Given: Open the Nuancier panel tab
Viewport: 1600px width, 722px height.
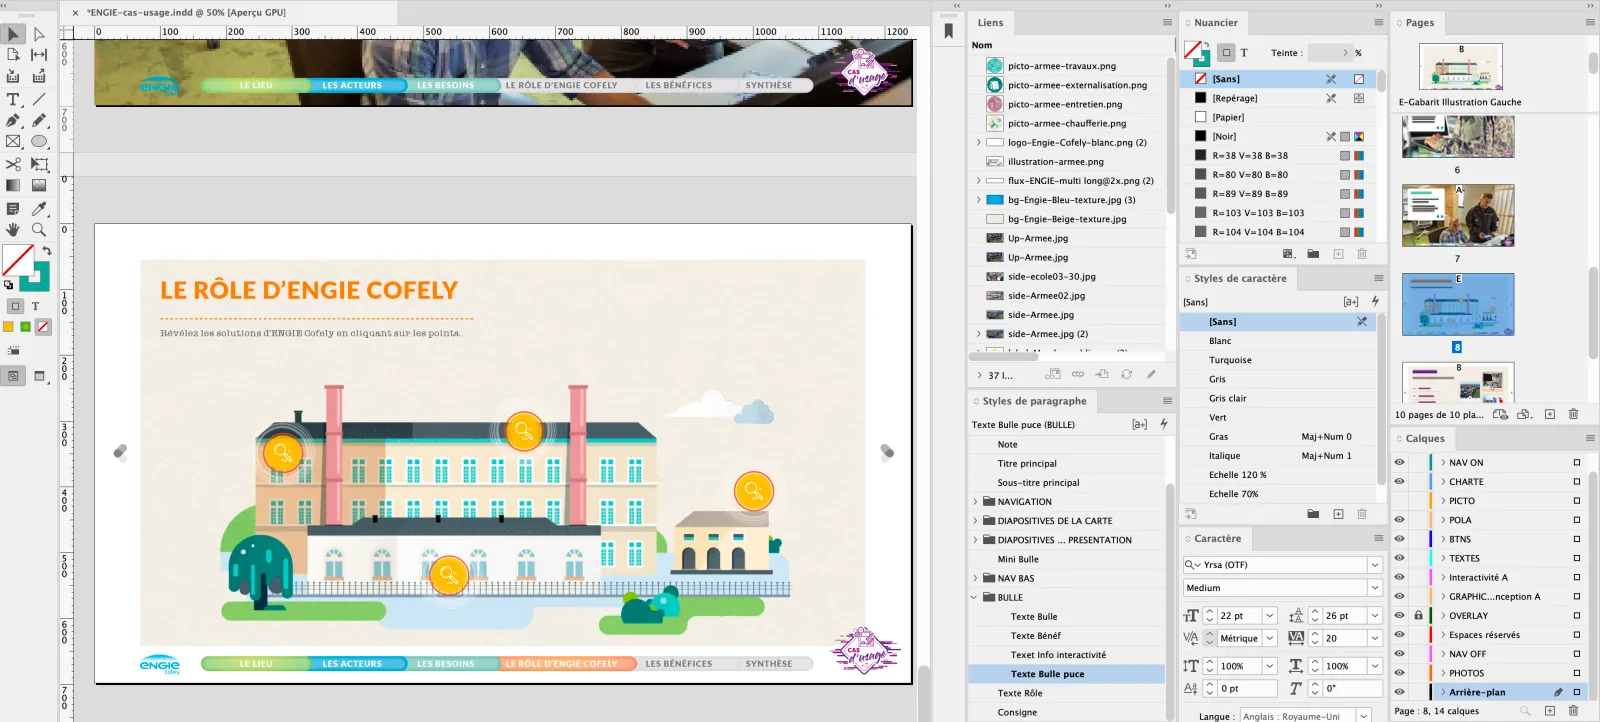Looking at the screenshot, I should (x=1215, y=22).
